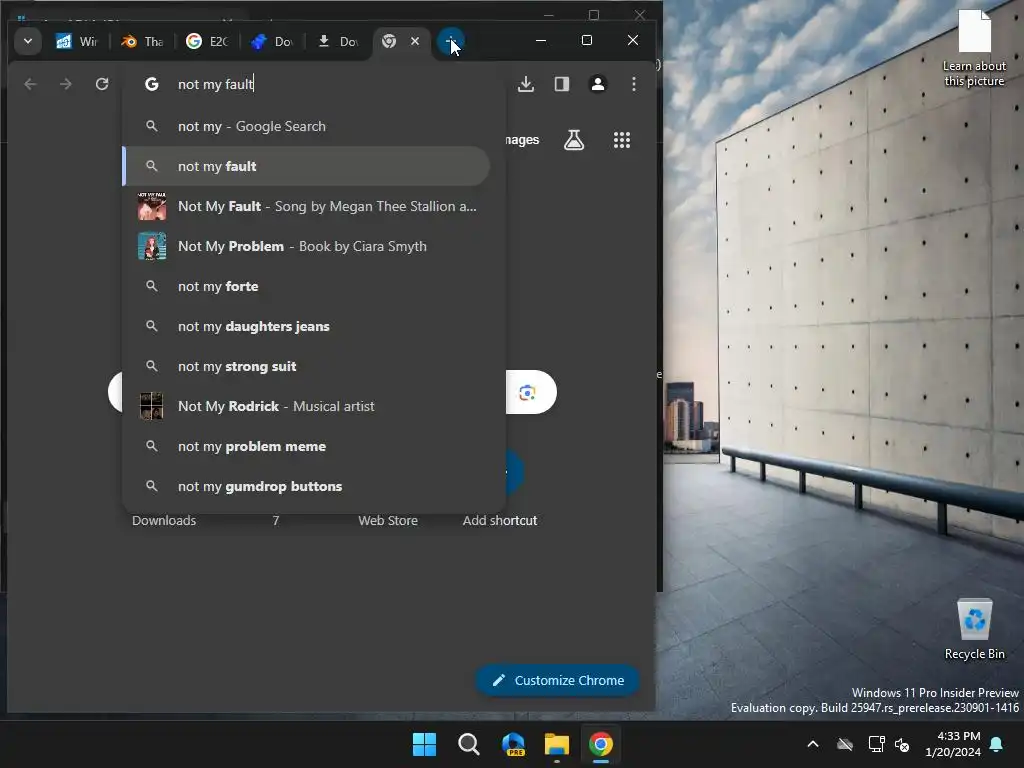
Task: Switch to the Blender 'Tha' tab
Action: click(142, 42)
